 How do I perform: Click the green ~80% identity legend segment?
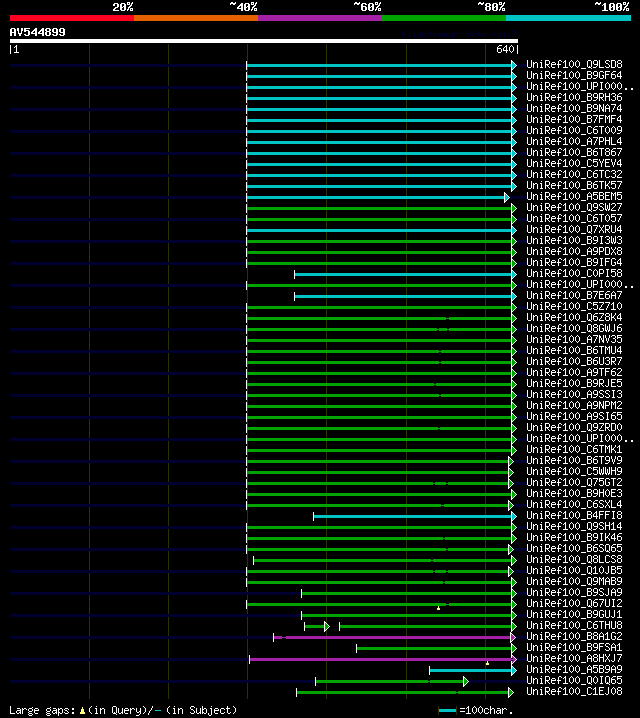pyautogui.click(x=444, y=18)
